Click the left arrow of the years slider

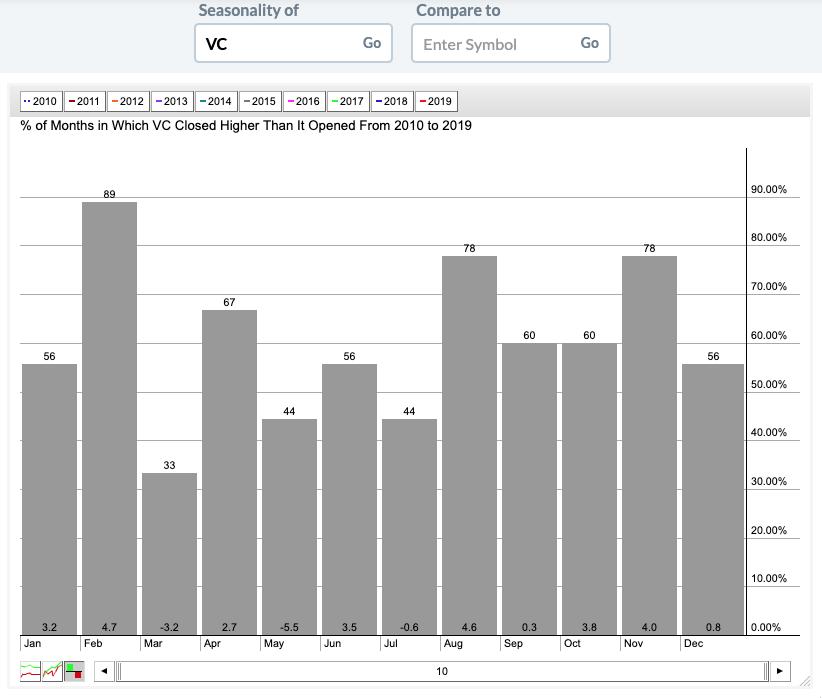pyautogui.click(x=104, y=671)
